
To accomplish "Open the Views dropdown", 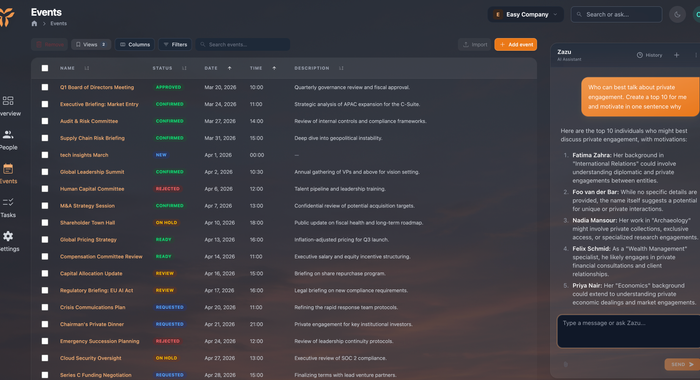I will pyautogui.click(x=91, y=45).
